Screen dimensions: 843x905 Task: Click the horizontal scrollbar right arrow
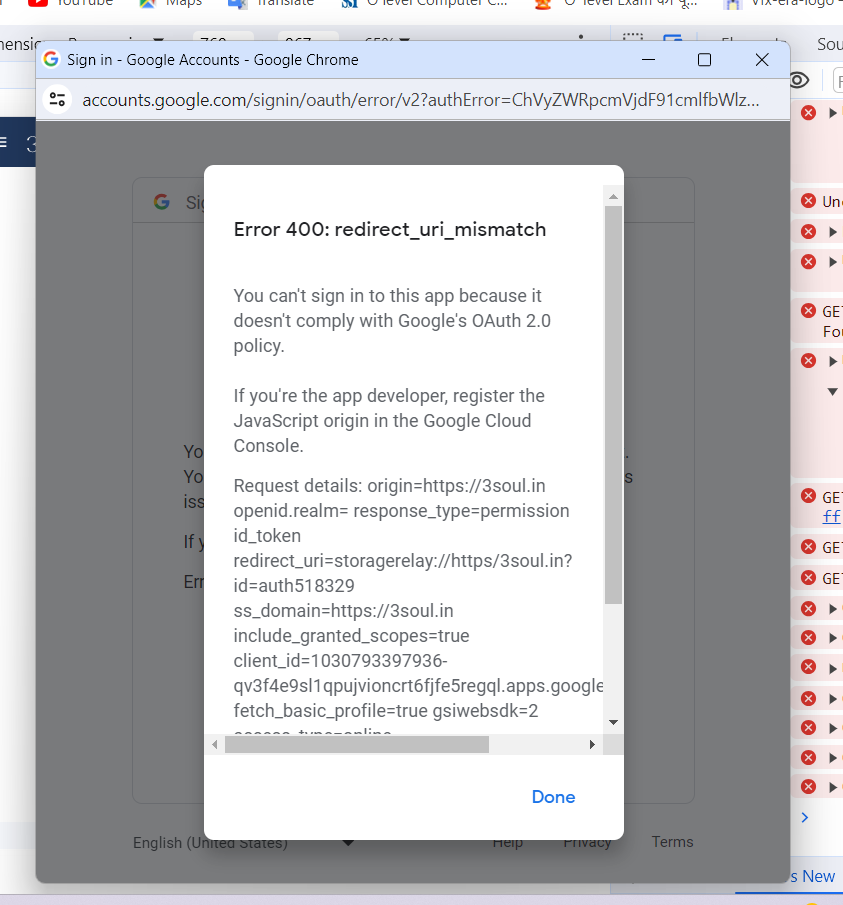(592, 745)
